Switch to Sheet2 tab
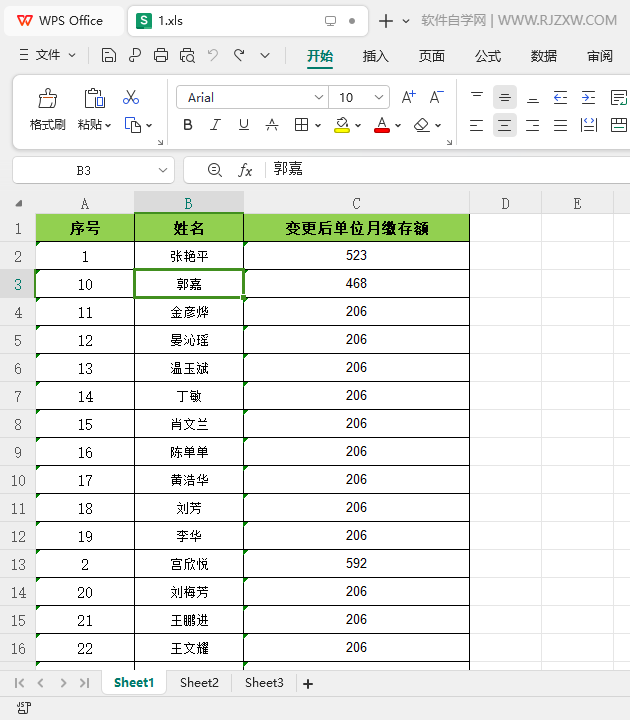This screenshot has height=720, width=630. tap(199, 683)
